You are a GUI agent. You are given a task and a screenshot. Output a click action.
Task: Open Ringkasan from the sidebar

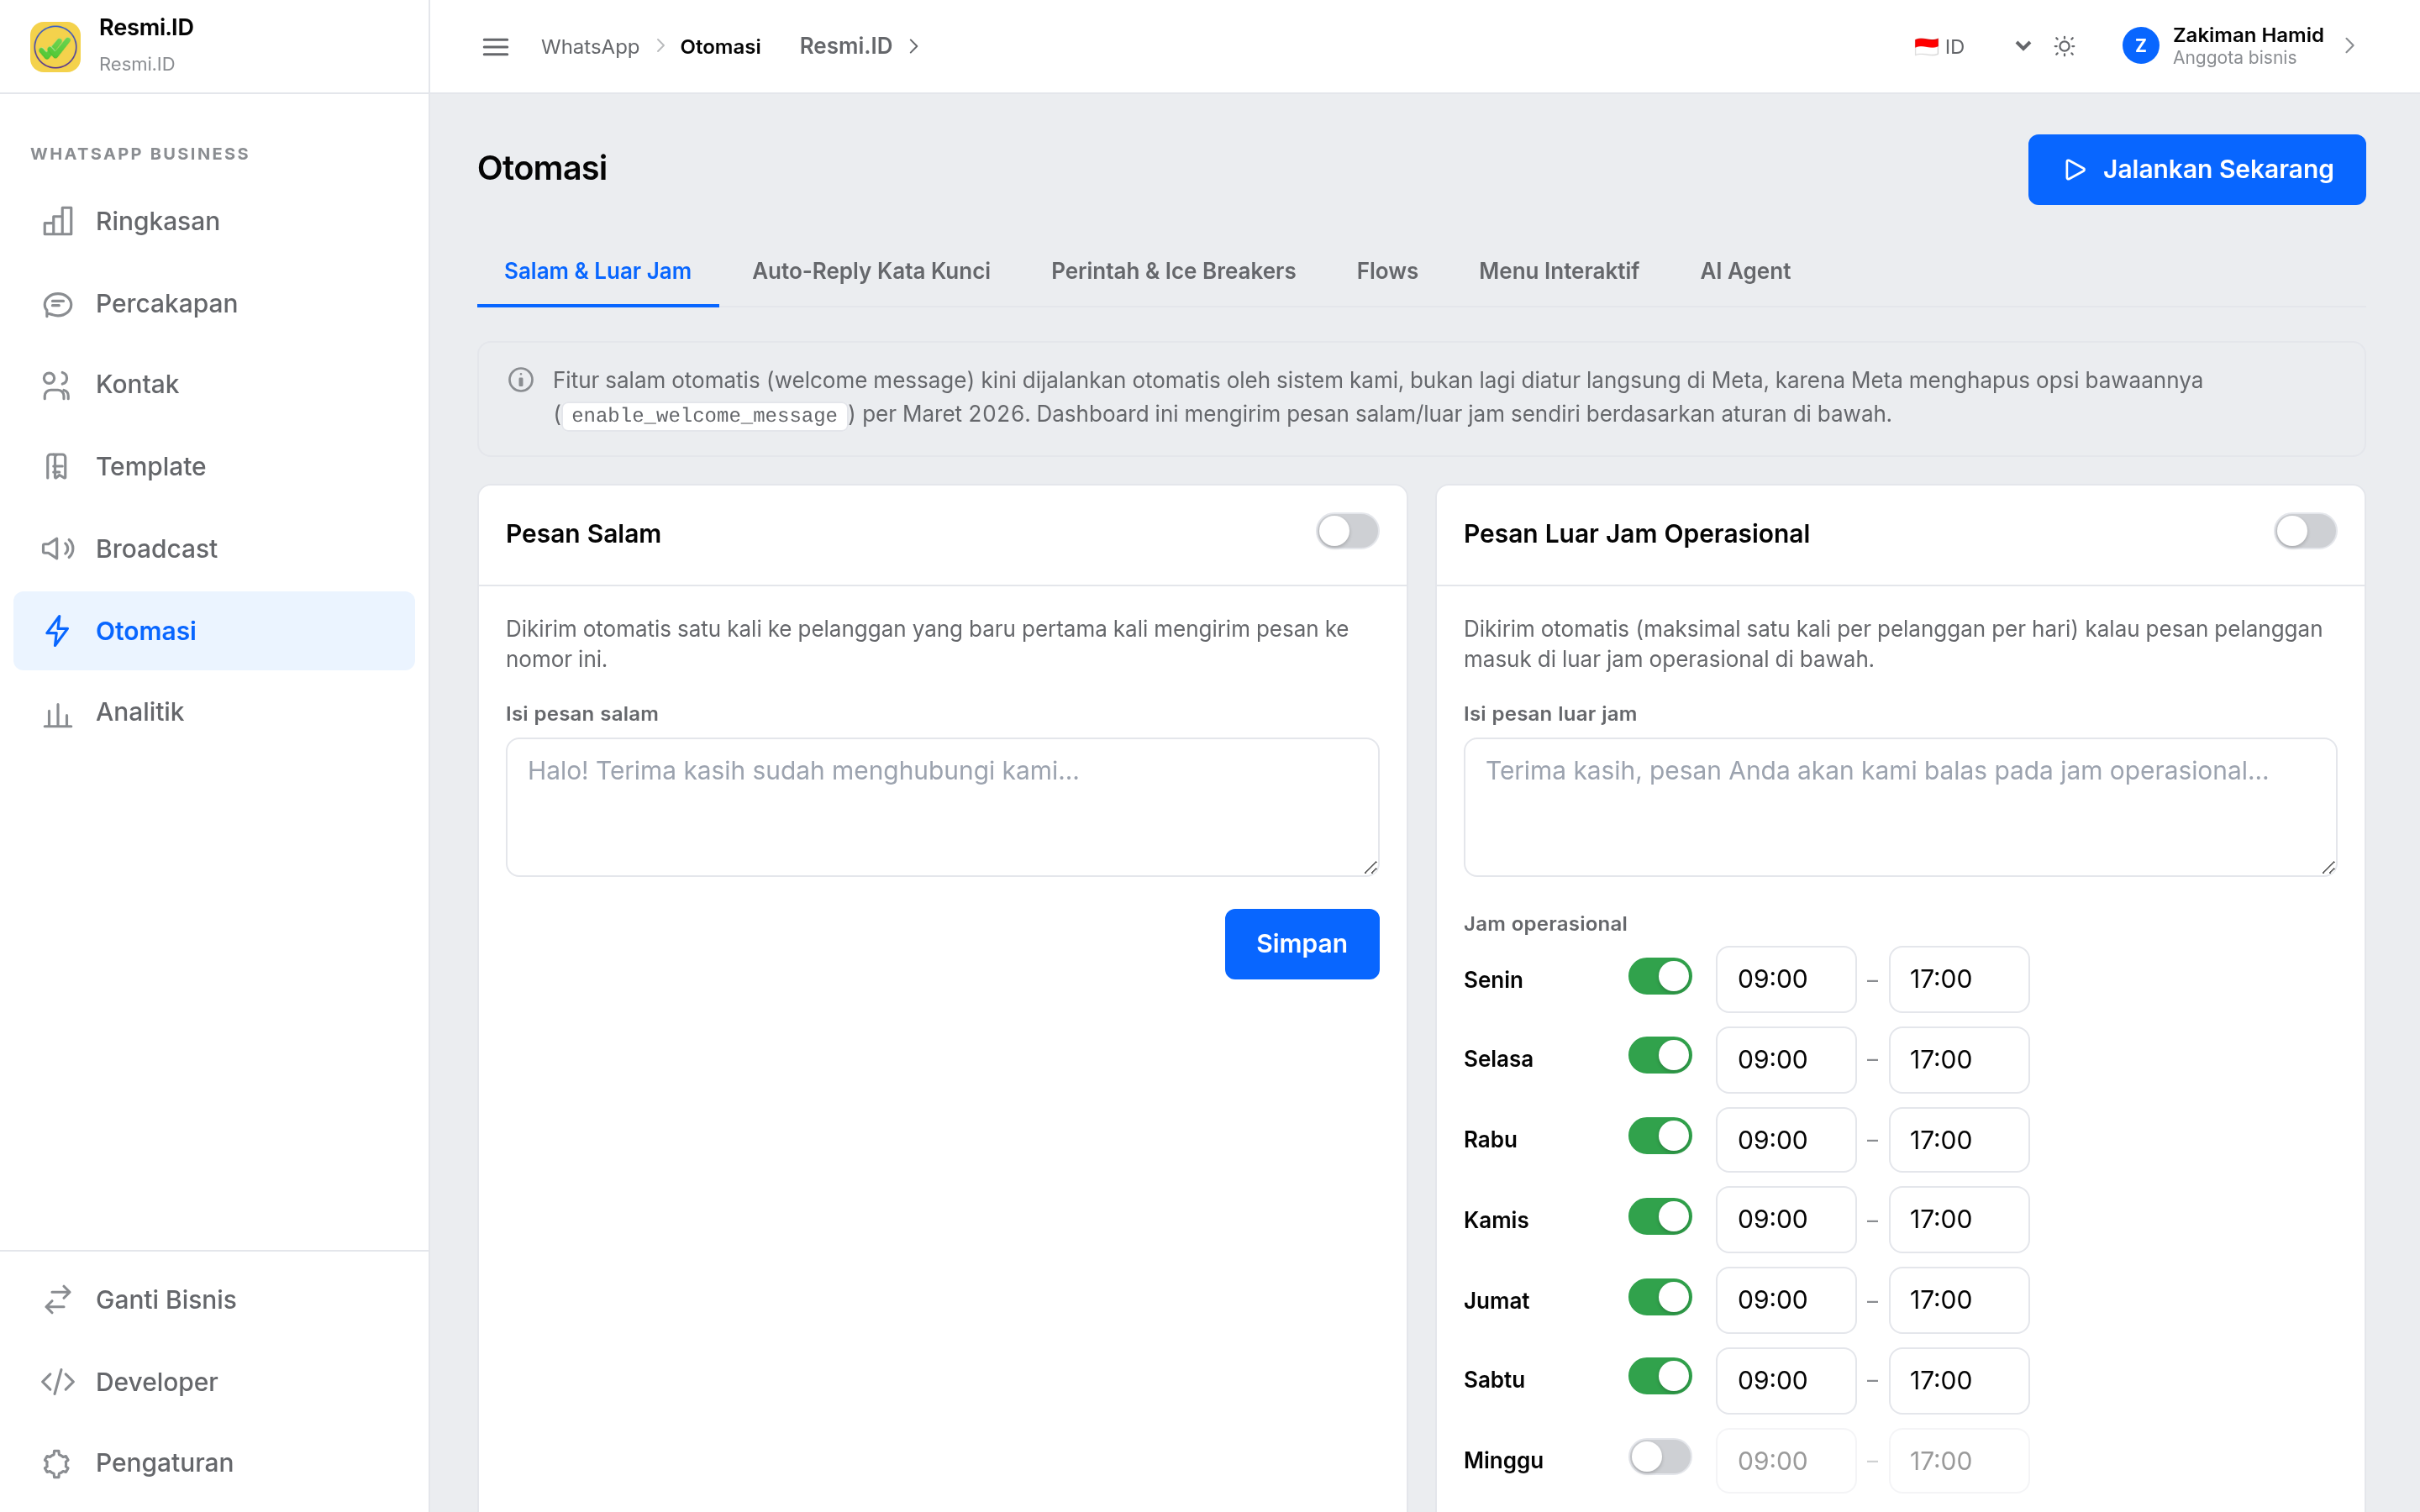(x=214, y=221)
